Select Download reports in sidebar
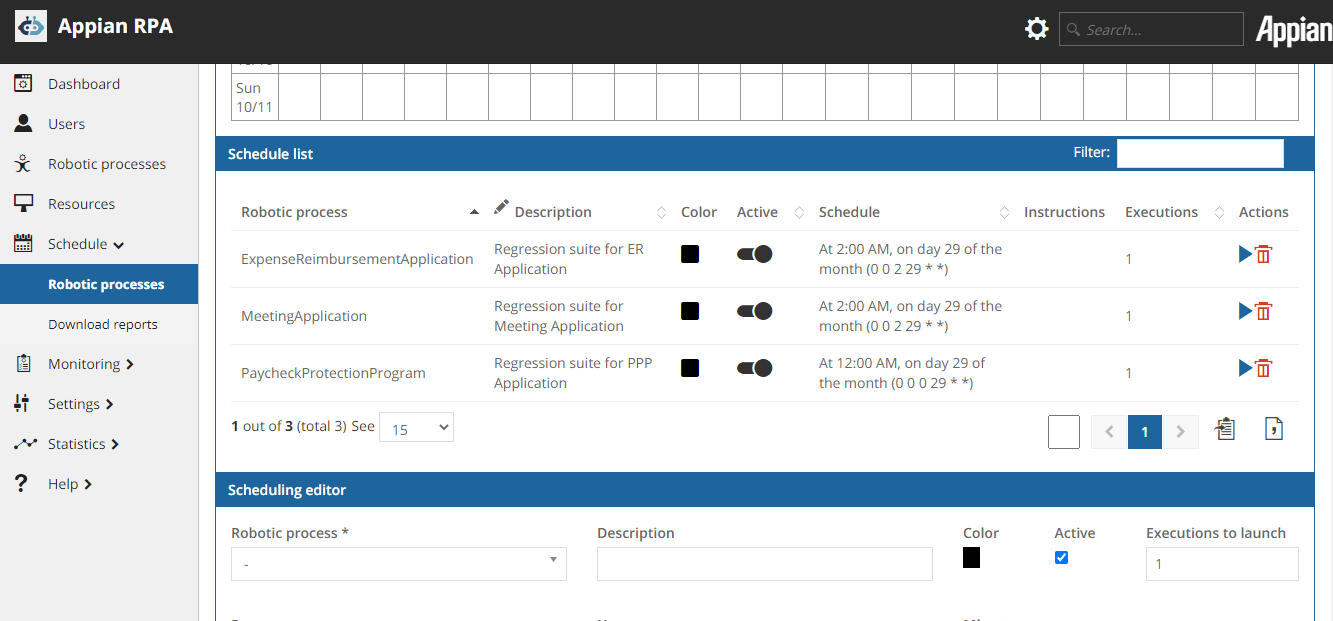 103,324
